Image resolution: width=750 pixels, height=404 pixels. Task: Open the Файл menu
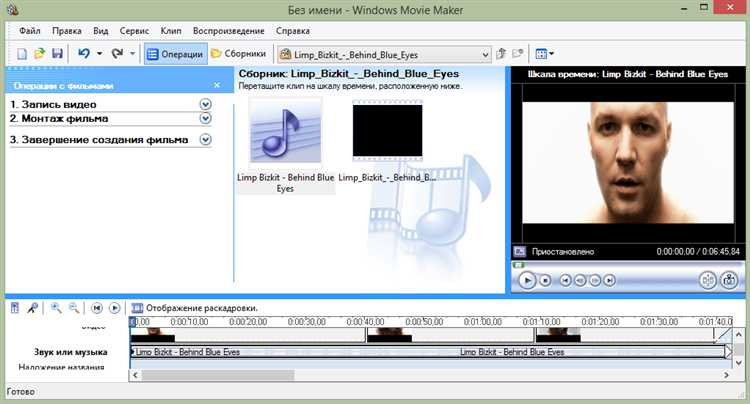[30, 31]
